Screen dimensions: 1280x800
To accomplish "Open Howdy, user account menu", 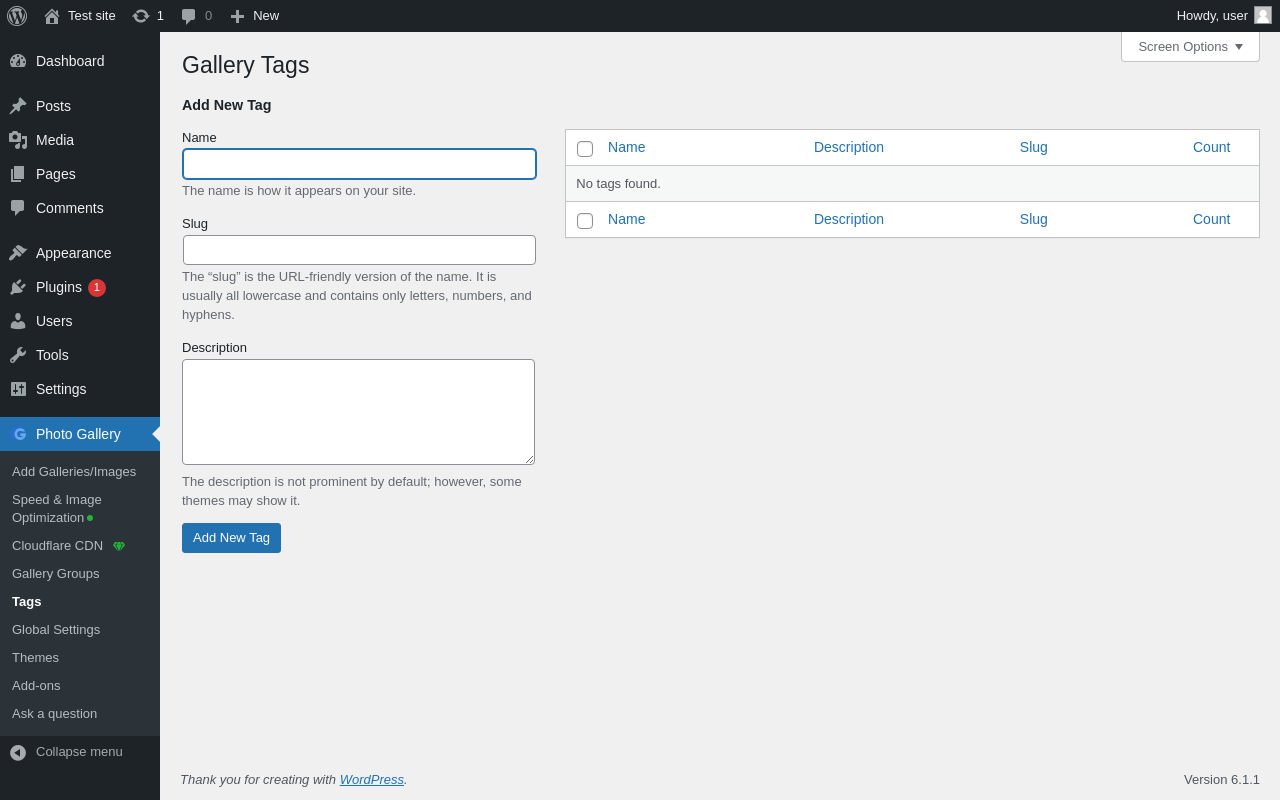I will [x=1224, y=16].
